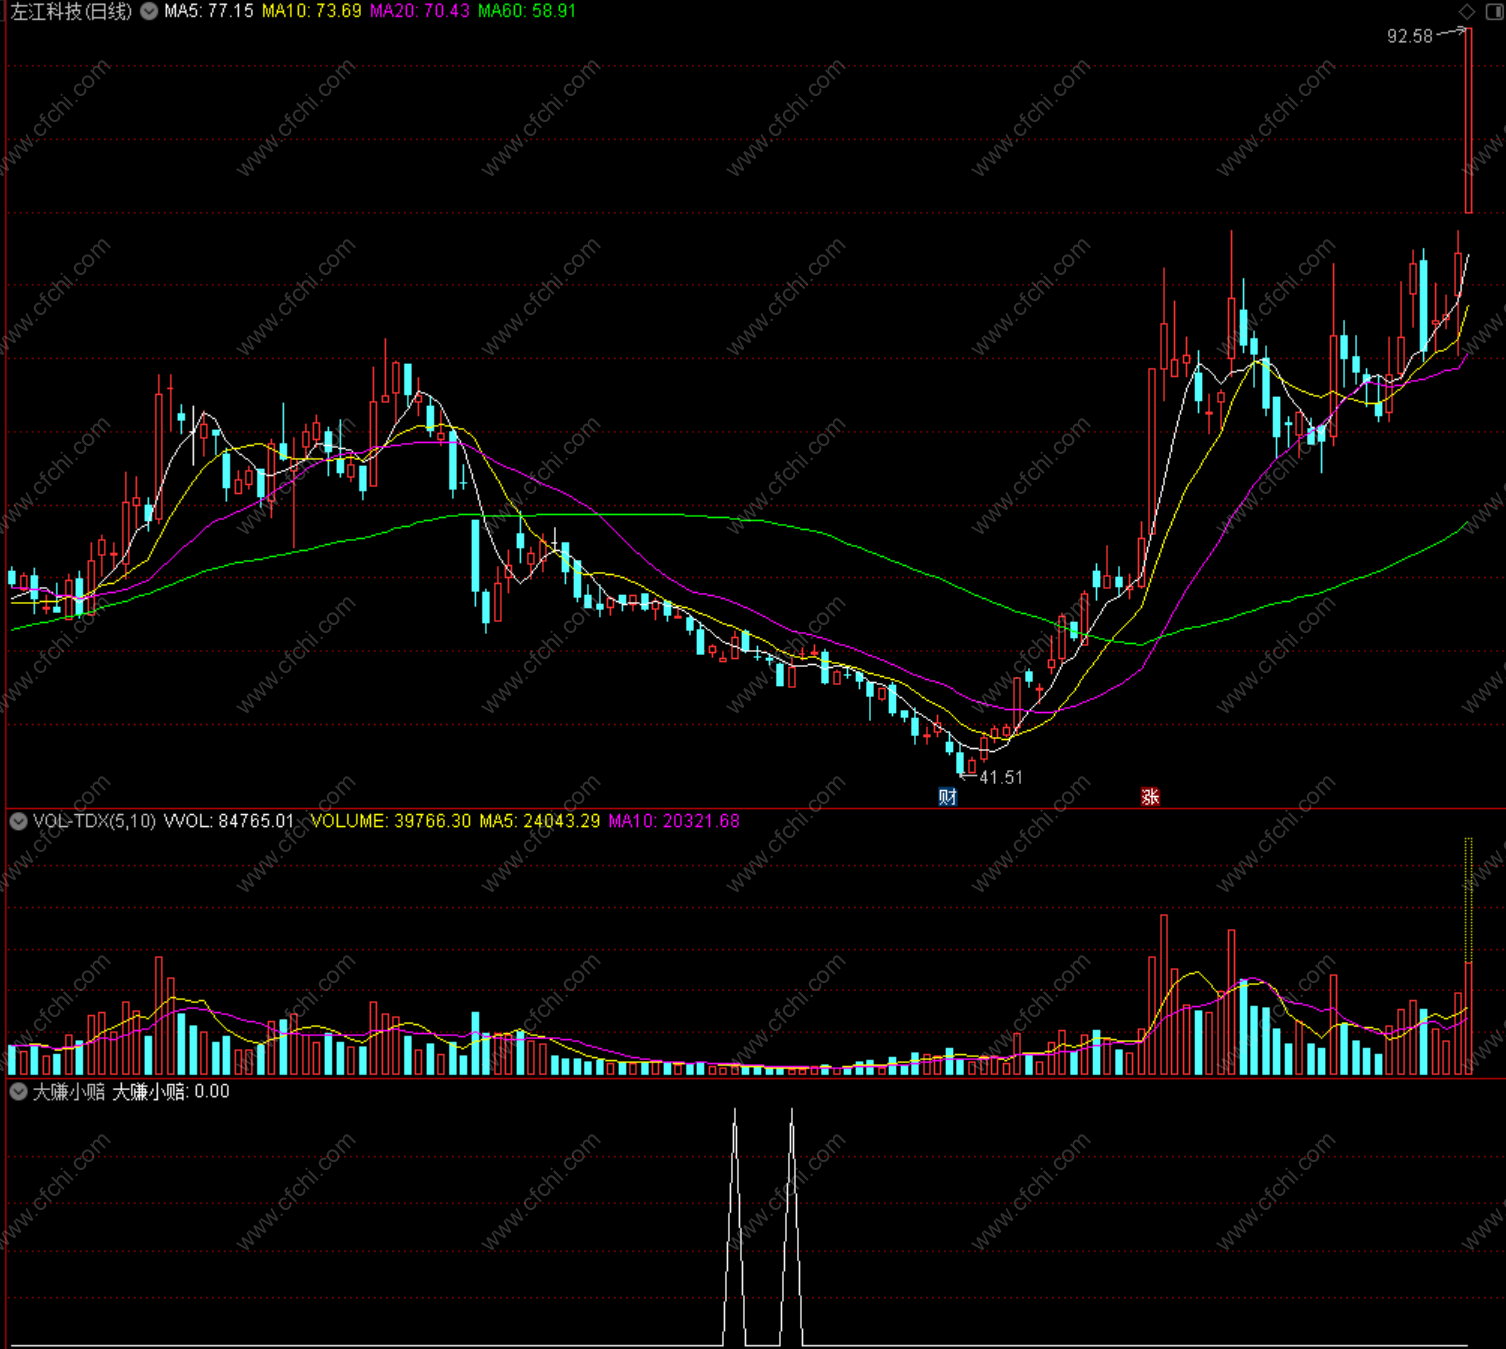Viewport: 1506px width, 1349px height.
Task: Click the MA10: 73.69 label
Action: [x=311, y=11]
